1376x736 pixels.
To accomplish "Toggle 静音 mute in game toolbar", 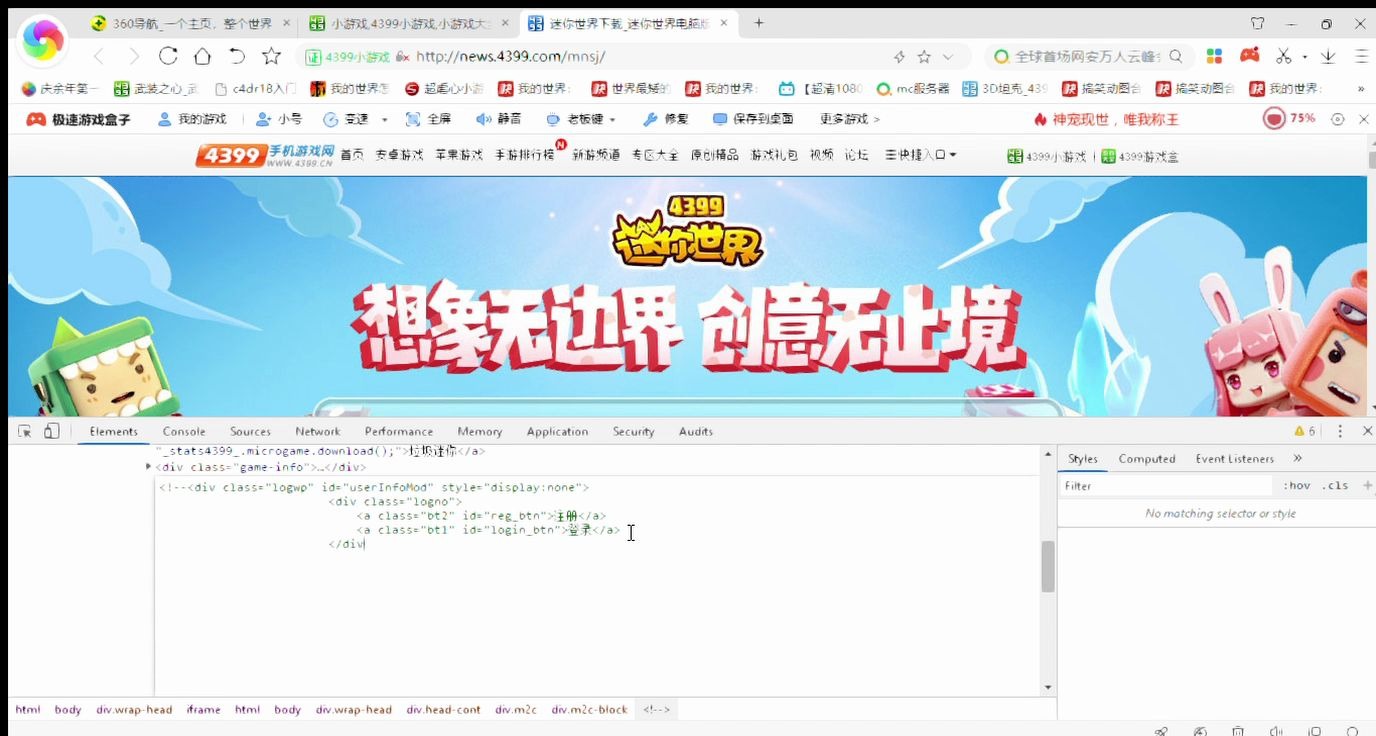I will pyautogui.click(x=498, y=119).
